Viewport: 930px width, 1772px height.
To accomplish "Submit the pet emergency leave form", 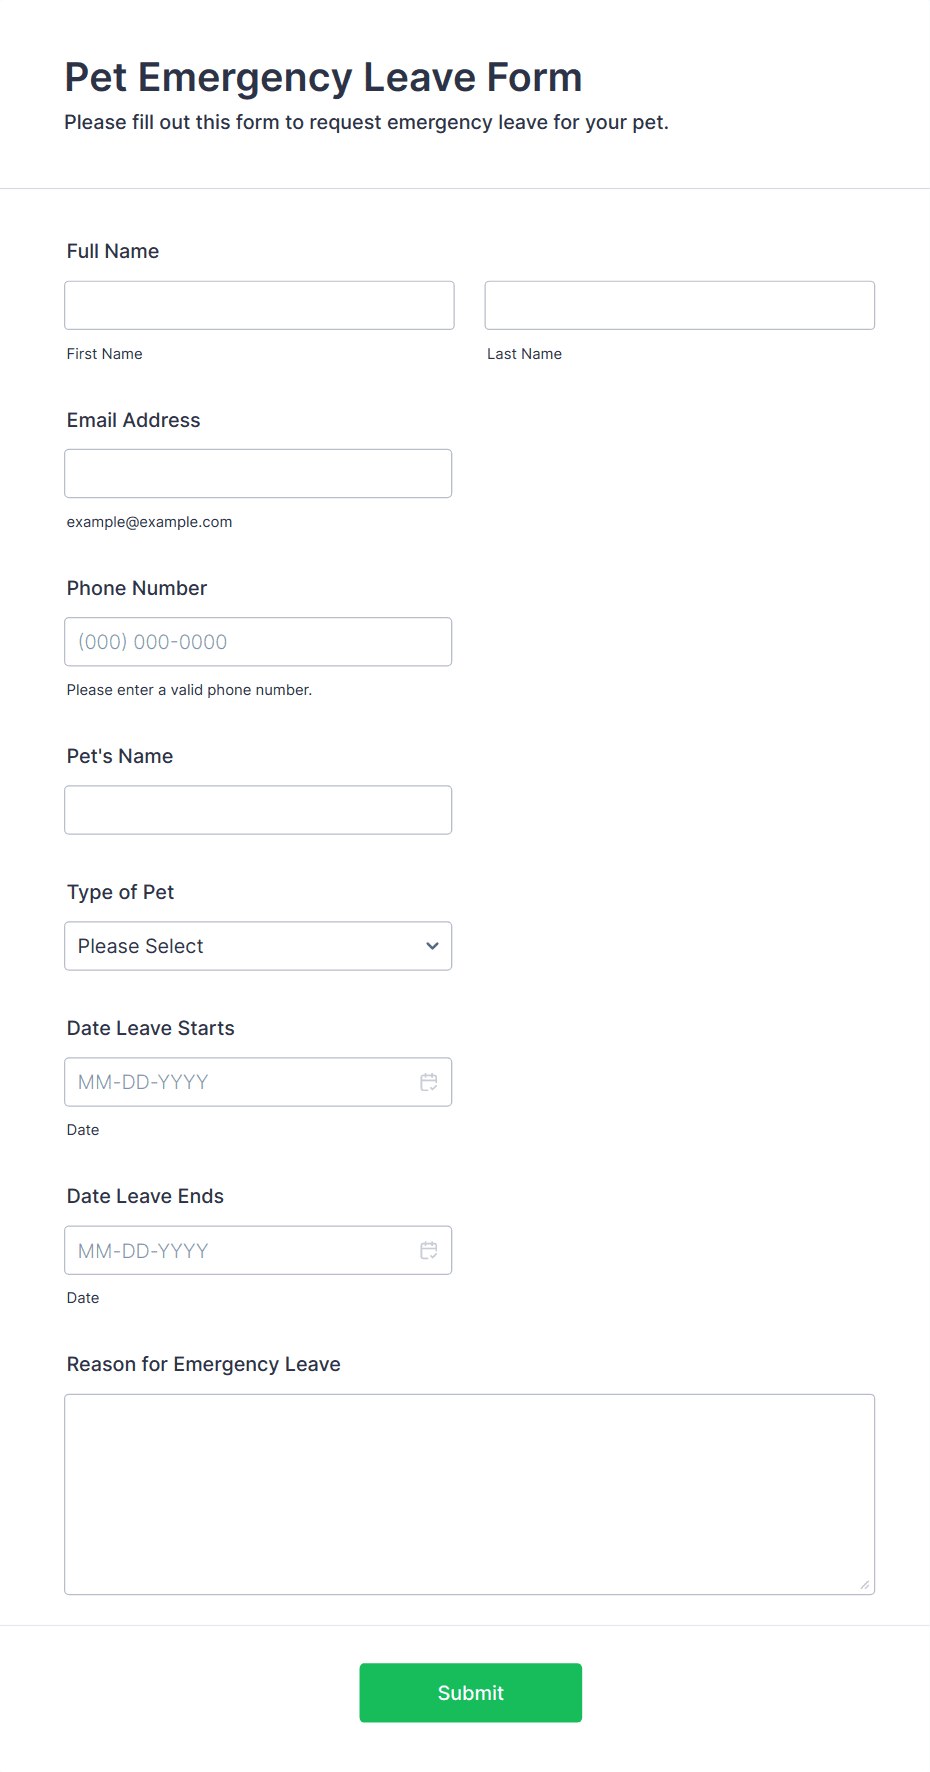I will (470, 1692).
